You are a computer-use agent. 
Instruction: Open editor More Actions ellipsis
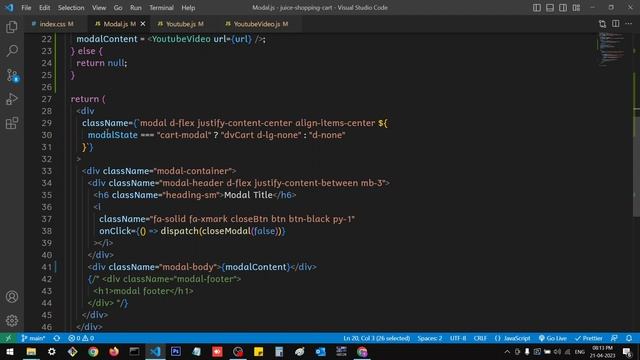629,24
